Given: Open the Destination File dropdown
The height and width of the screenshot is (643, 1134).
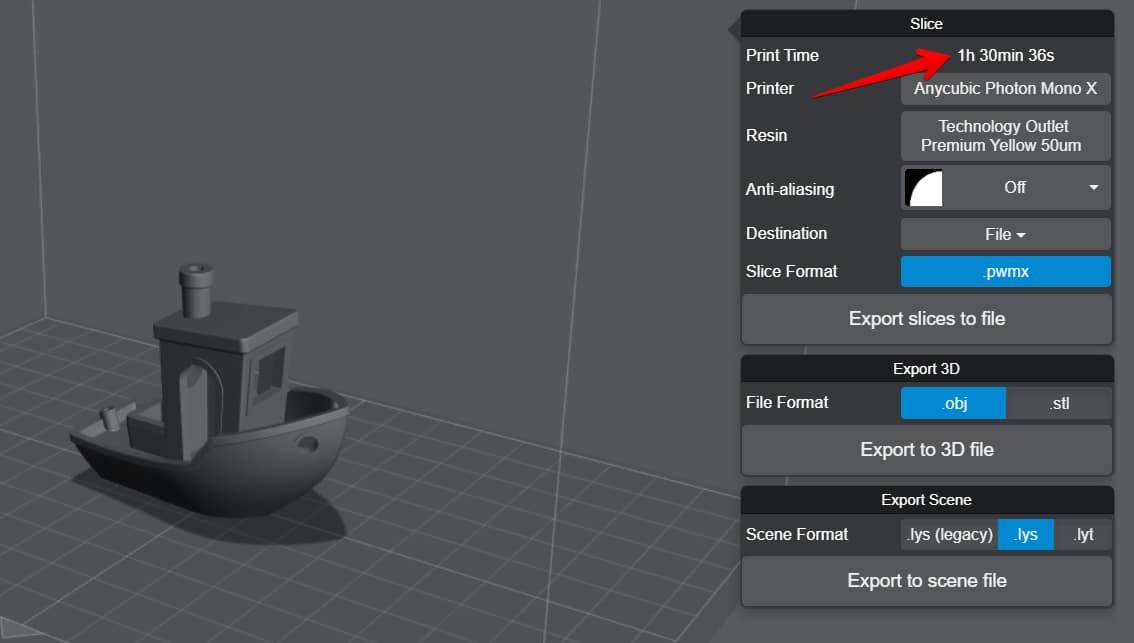Looking at the screenshot, I should [1005, 233].
